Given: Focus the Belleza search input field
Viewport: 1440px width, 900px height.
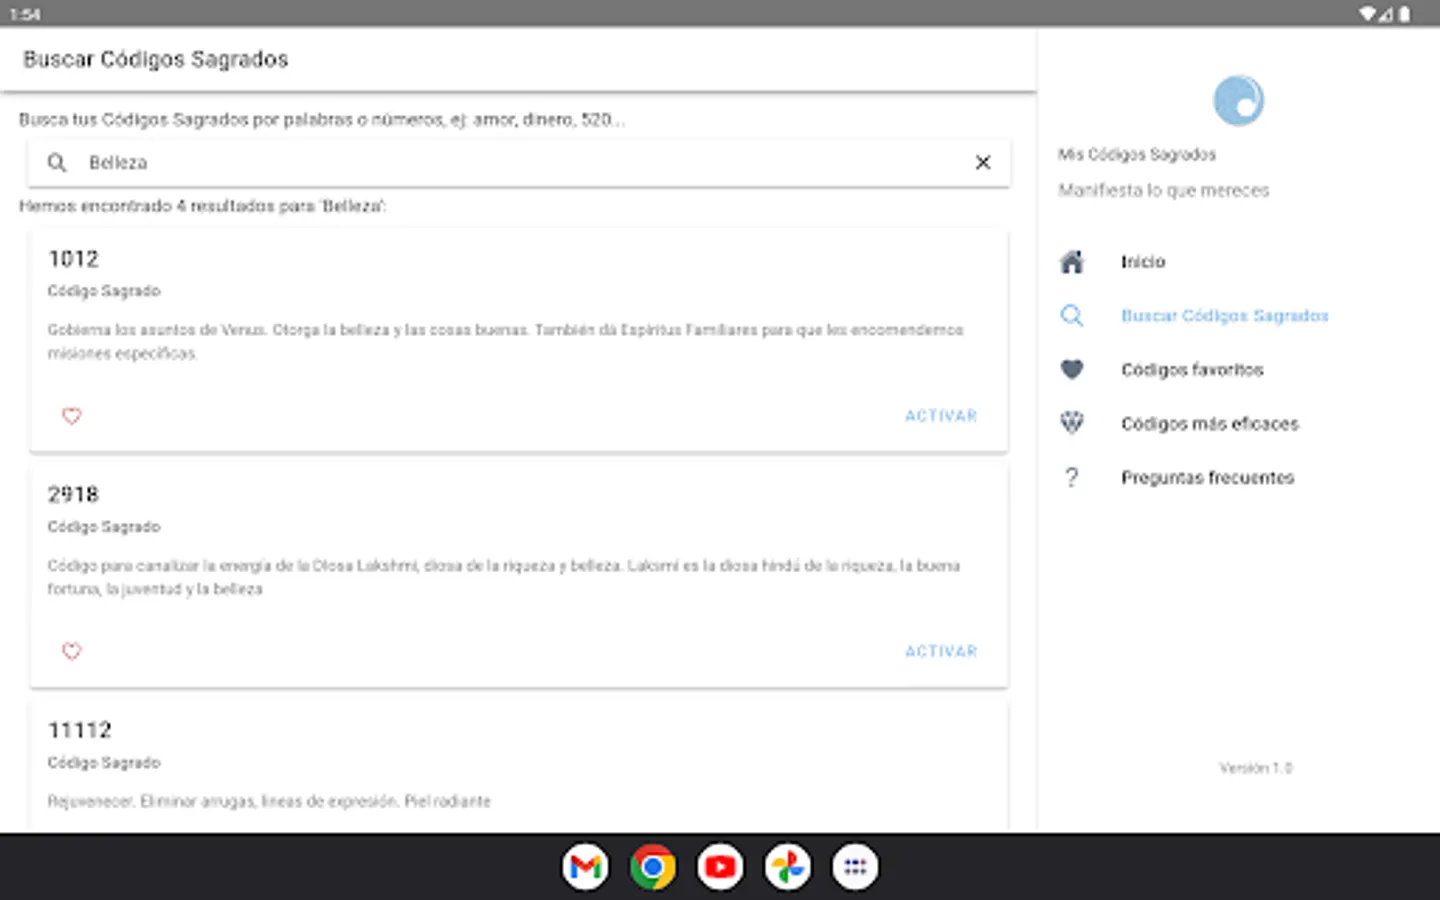Looking at the screenshot, I should click(519, 162).
